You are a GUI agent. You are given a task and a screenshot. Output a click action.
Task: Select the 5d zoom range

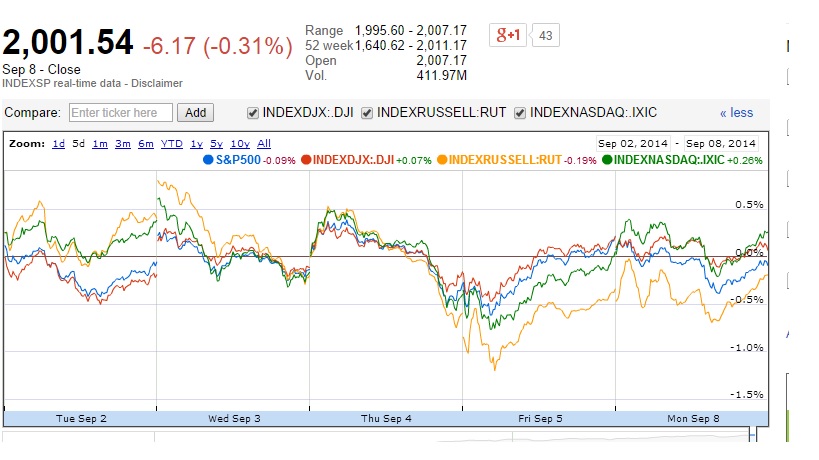point(78,144)
